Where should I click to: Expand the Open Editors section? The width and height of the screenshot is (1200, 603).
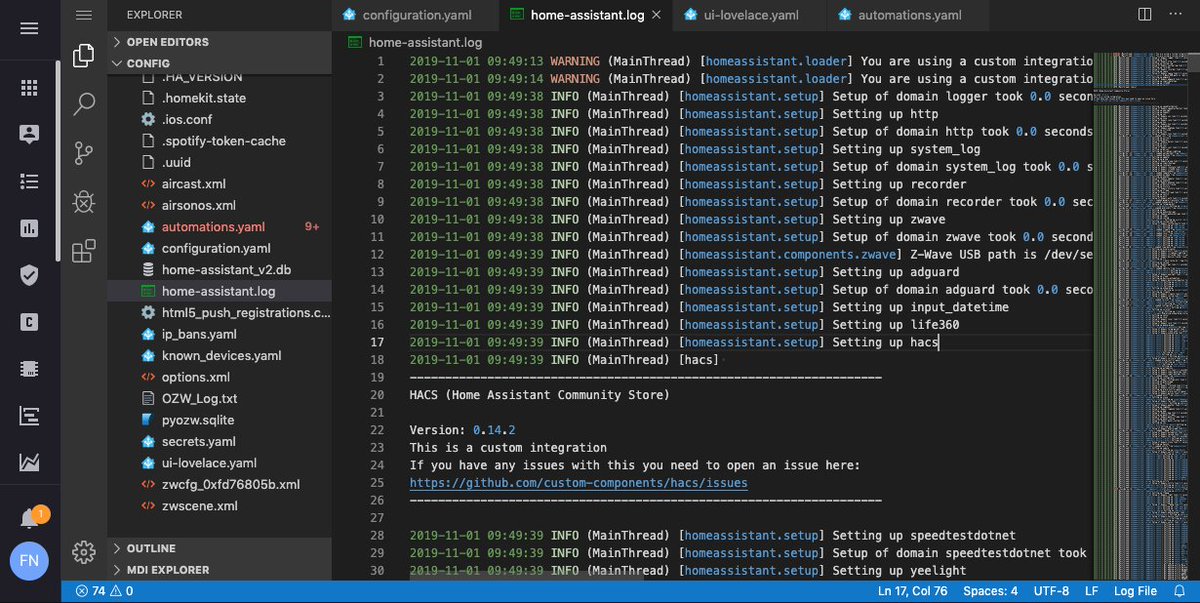pyautogui.click(x=220, y=42)
